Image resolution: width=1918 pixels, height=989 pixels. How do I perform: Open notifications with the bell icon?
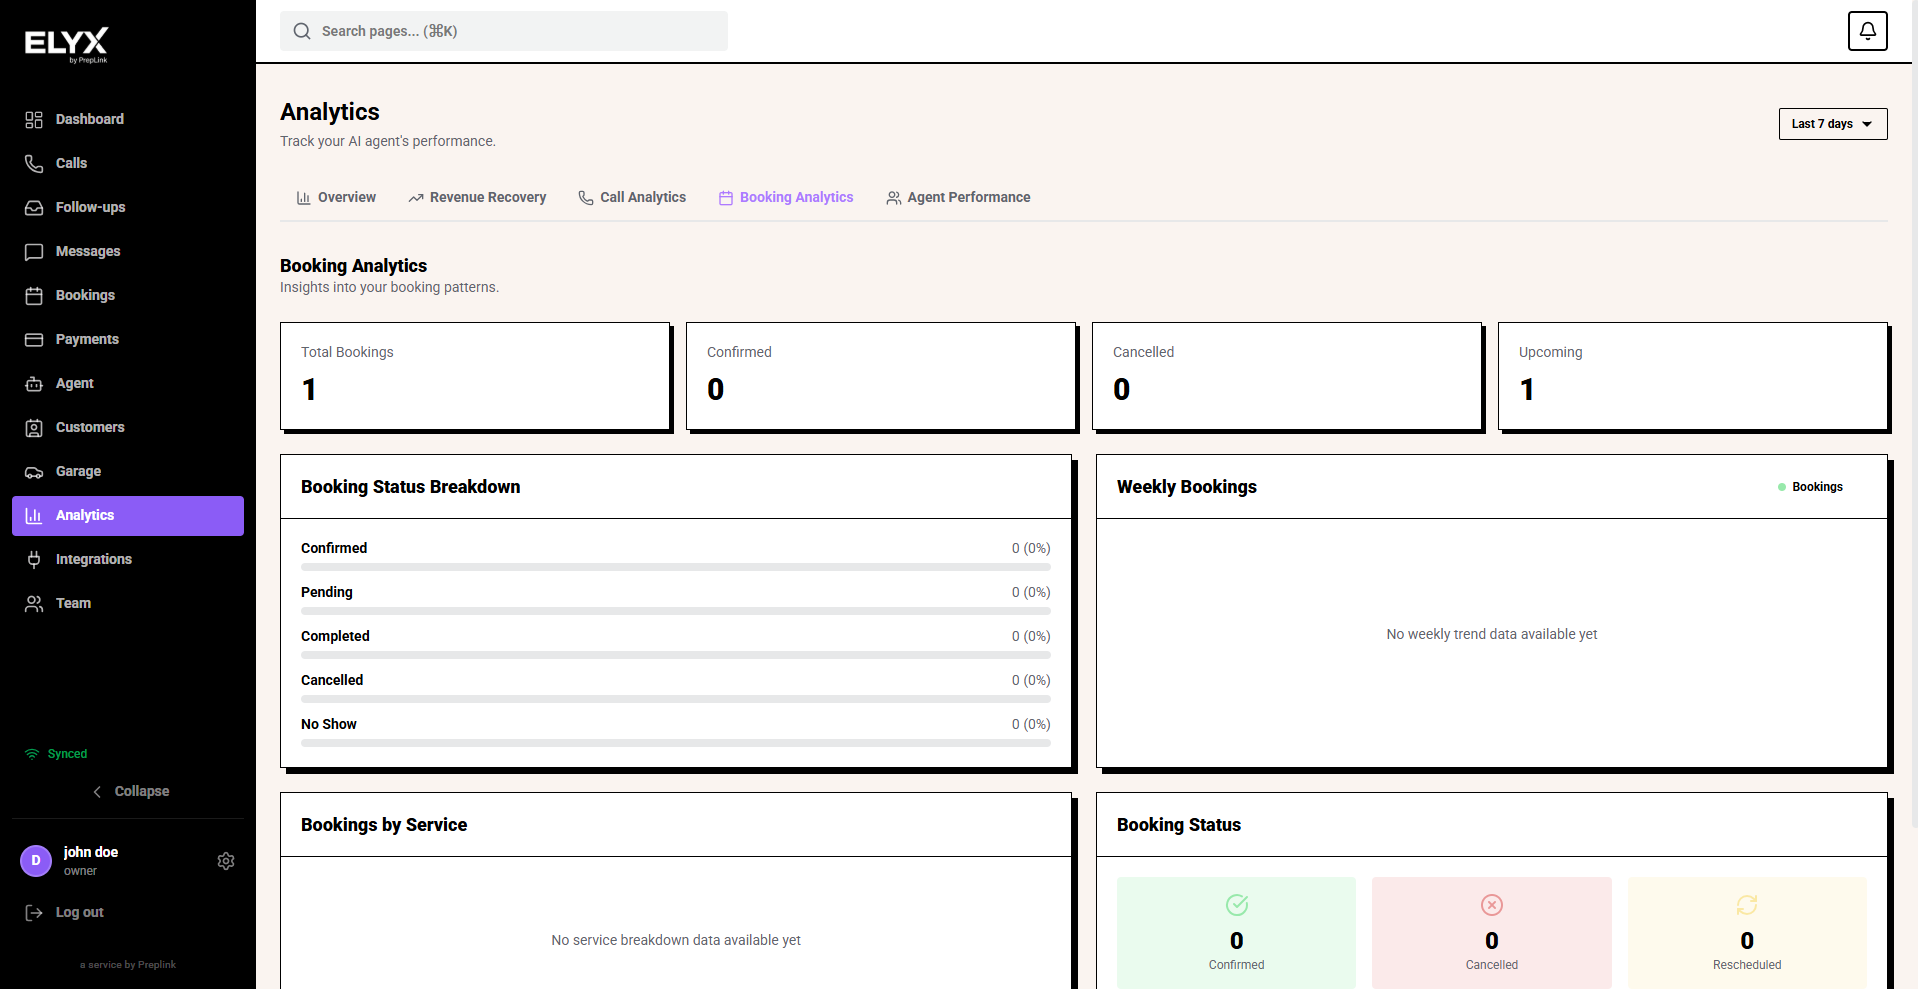tap(1867, 31)
